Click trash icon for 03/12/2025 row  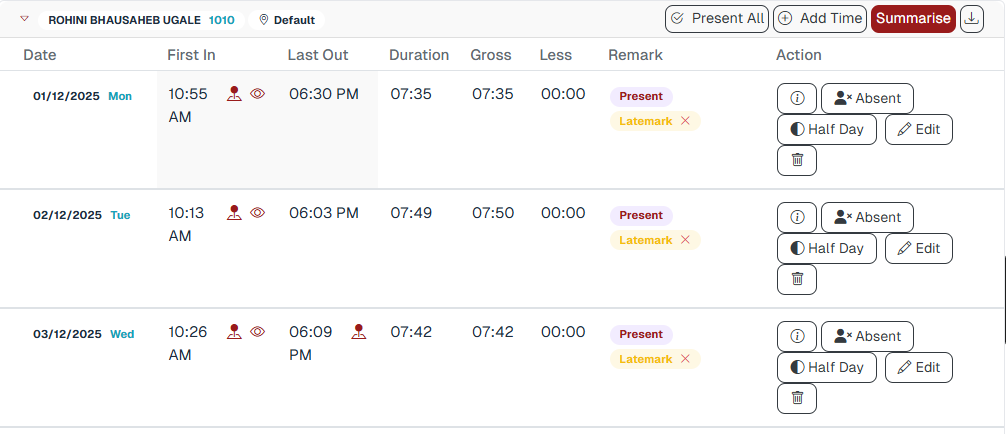point(797,398)
